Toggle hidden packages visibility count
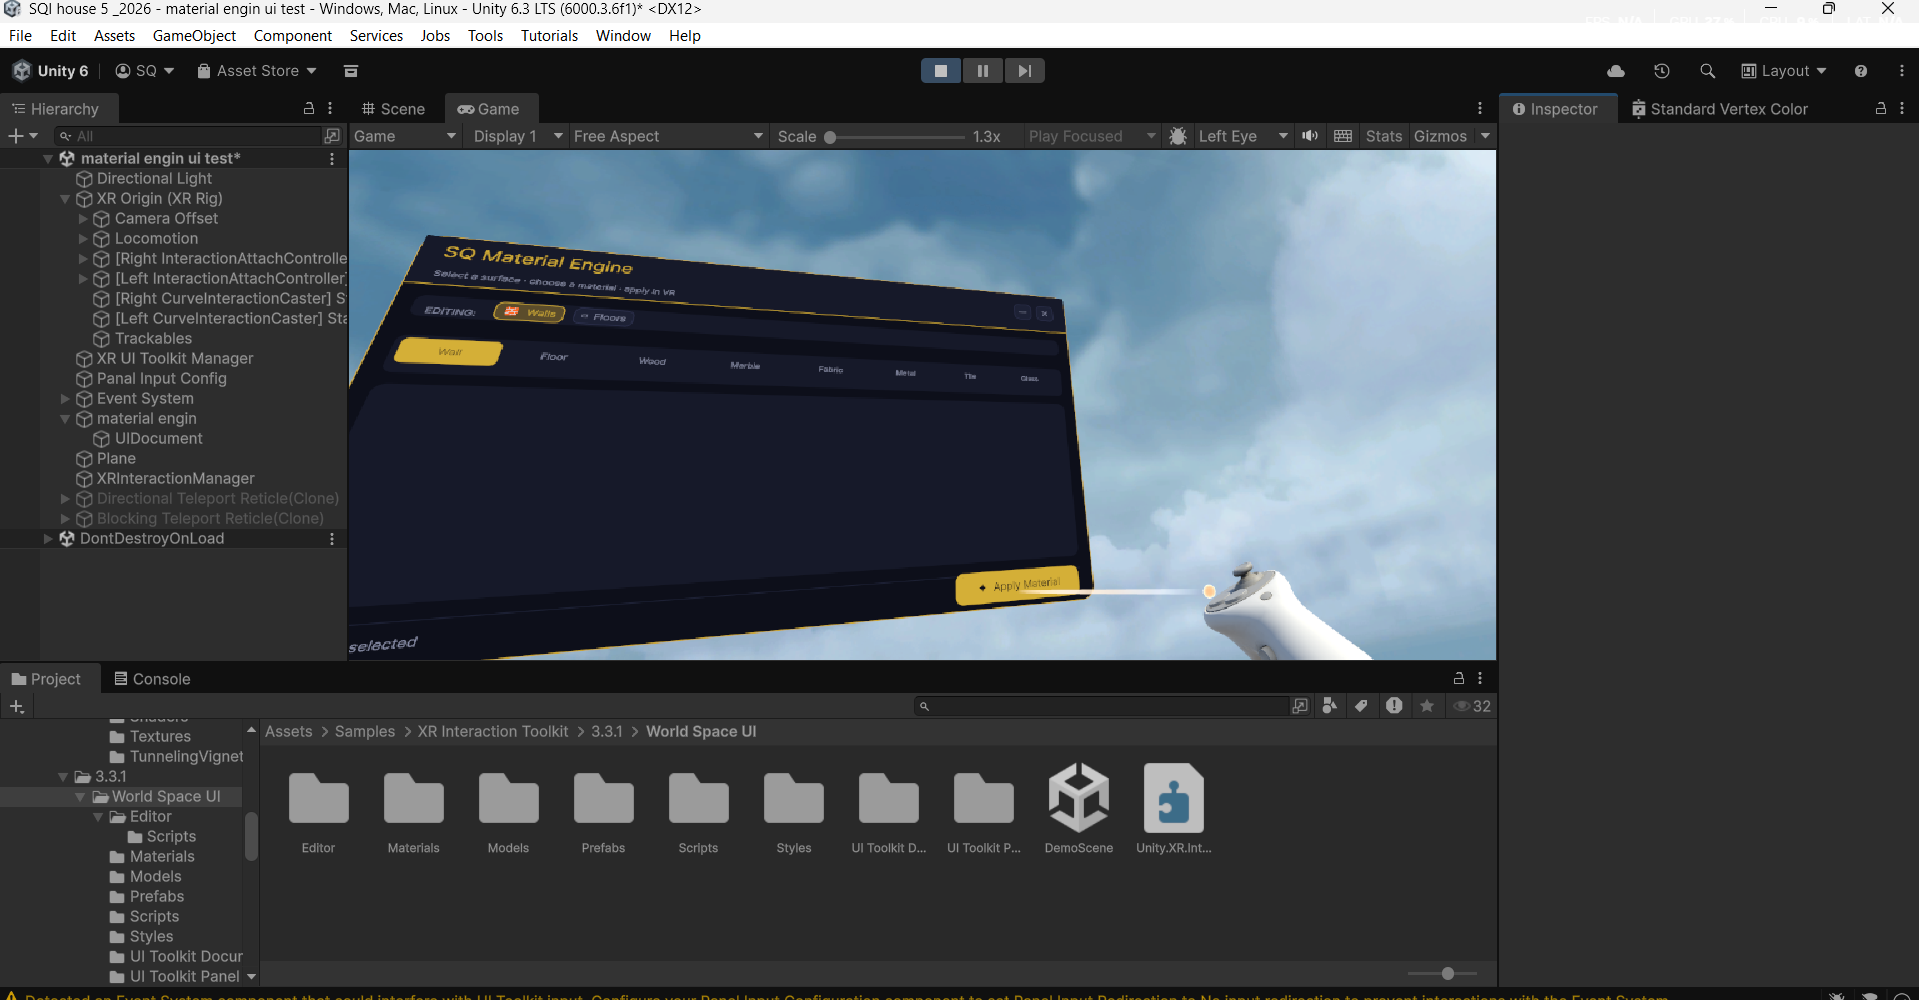Screen dimensions: 1919x1000 pyautogui.click(x=1472, y=706)
